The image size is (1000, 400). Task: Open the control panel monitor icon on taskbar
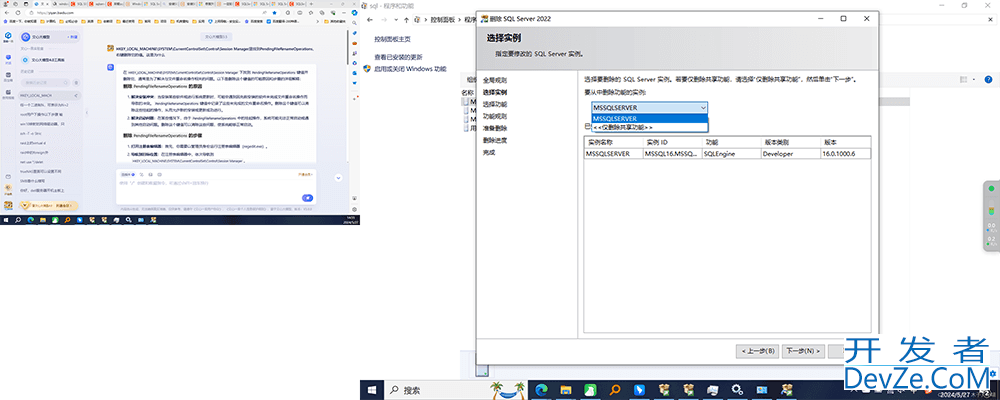761,389
